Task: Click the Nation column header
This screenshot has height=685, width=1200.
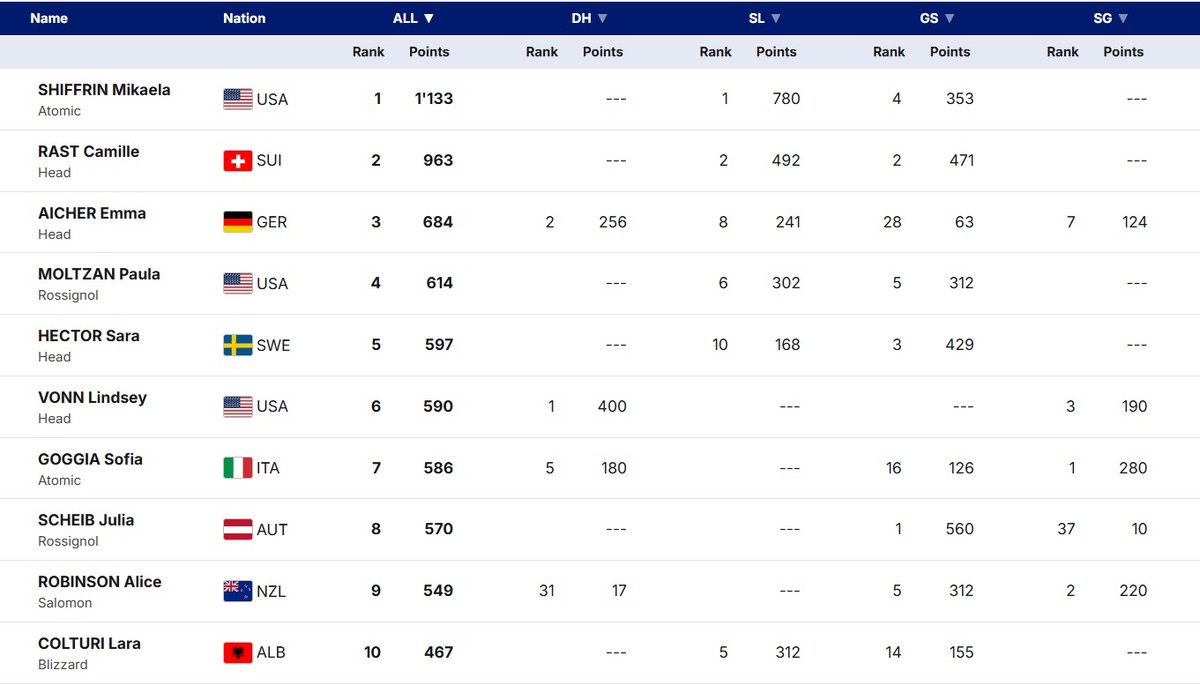Action: [244, 18]
